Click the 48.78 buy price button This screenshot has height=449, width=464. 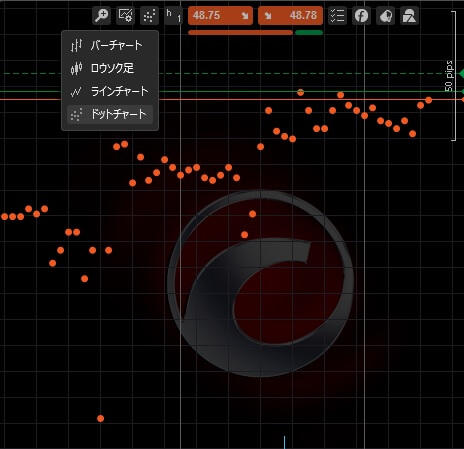pyautogui.click(x=290, y=15)
